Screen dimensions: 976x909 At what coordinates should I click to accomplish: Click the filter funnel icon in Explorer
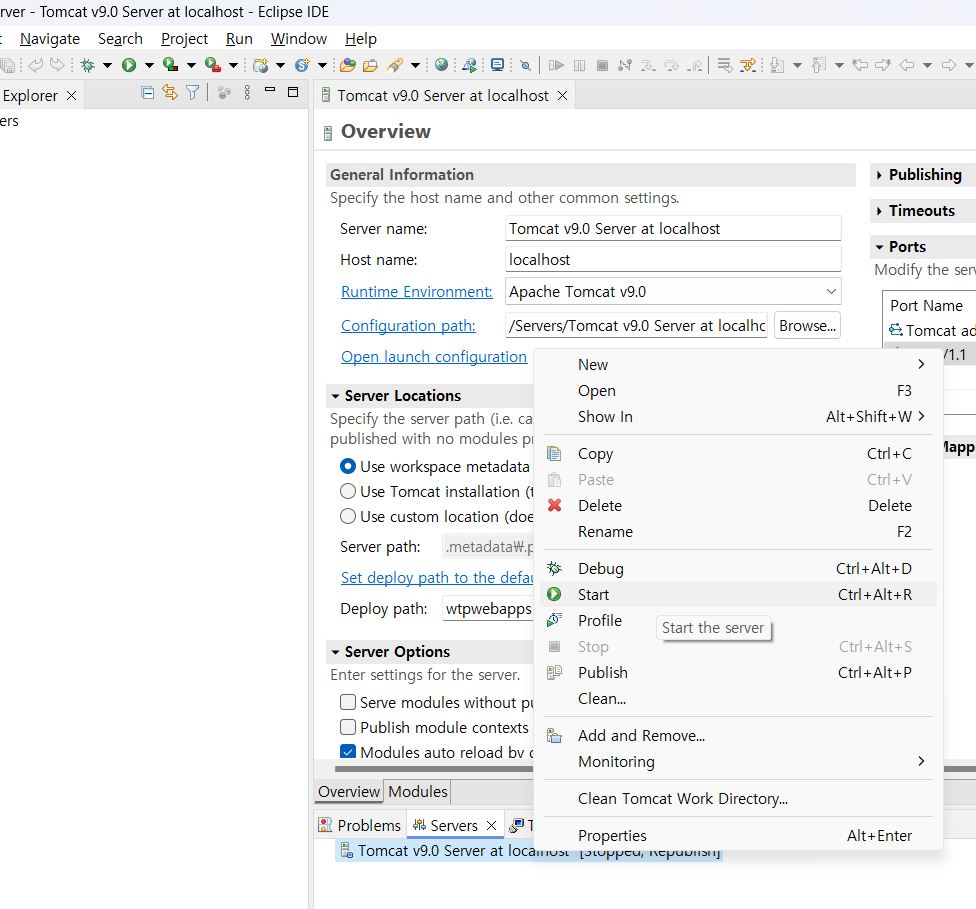click(x=193, y=93)
